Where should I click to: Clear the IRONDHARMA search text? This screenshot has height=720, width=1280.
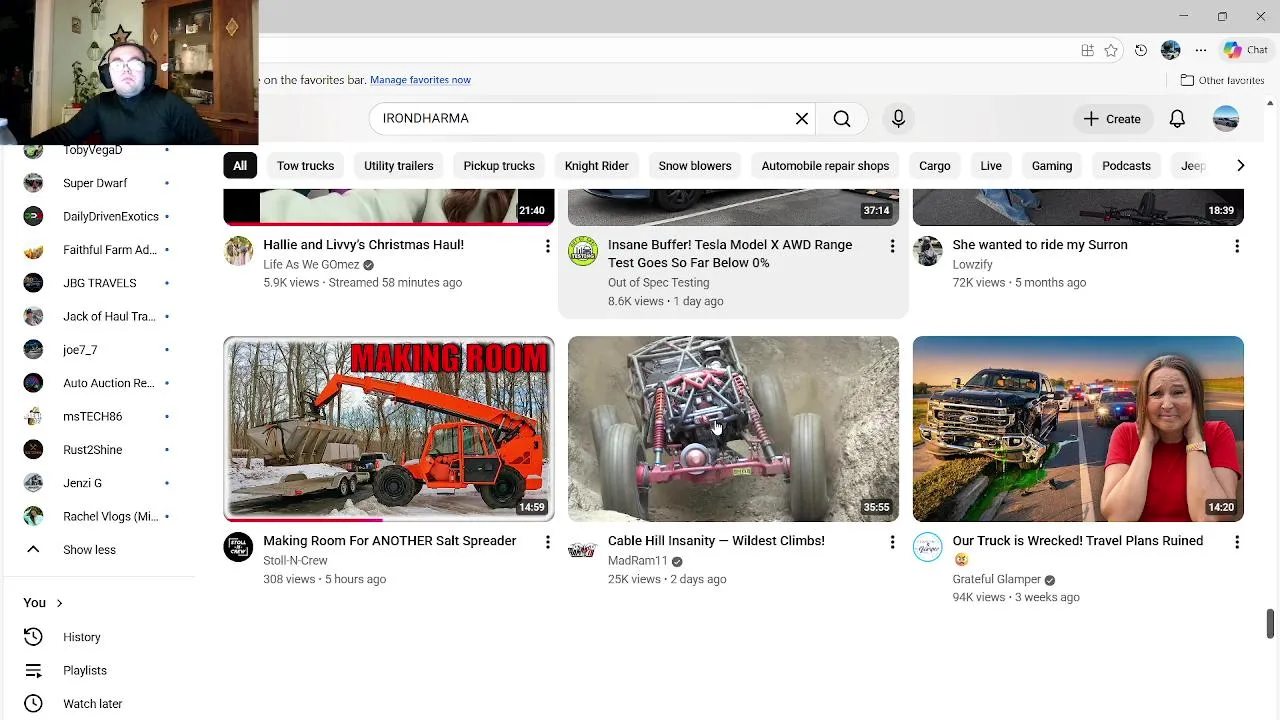tap(802, 119)
